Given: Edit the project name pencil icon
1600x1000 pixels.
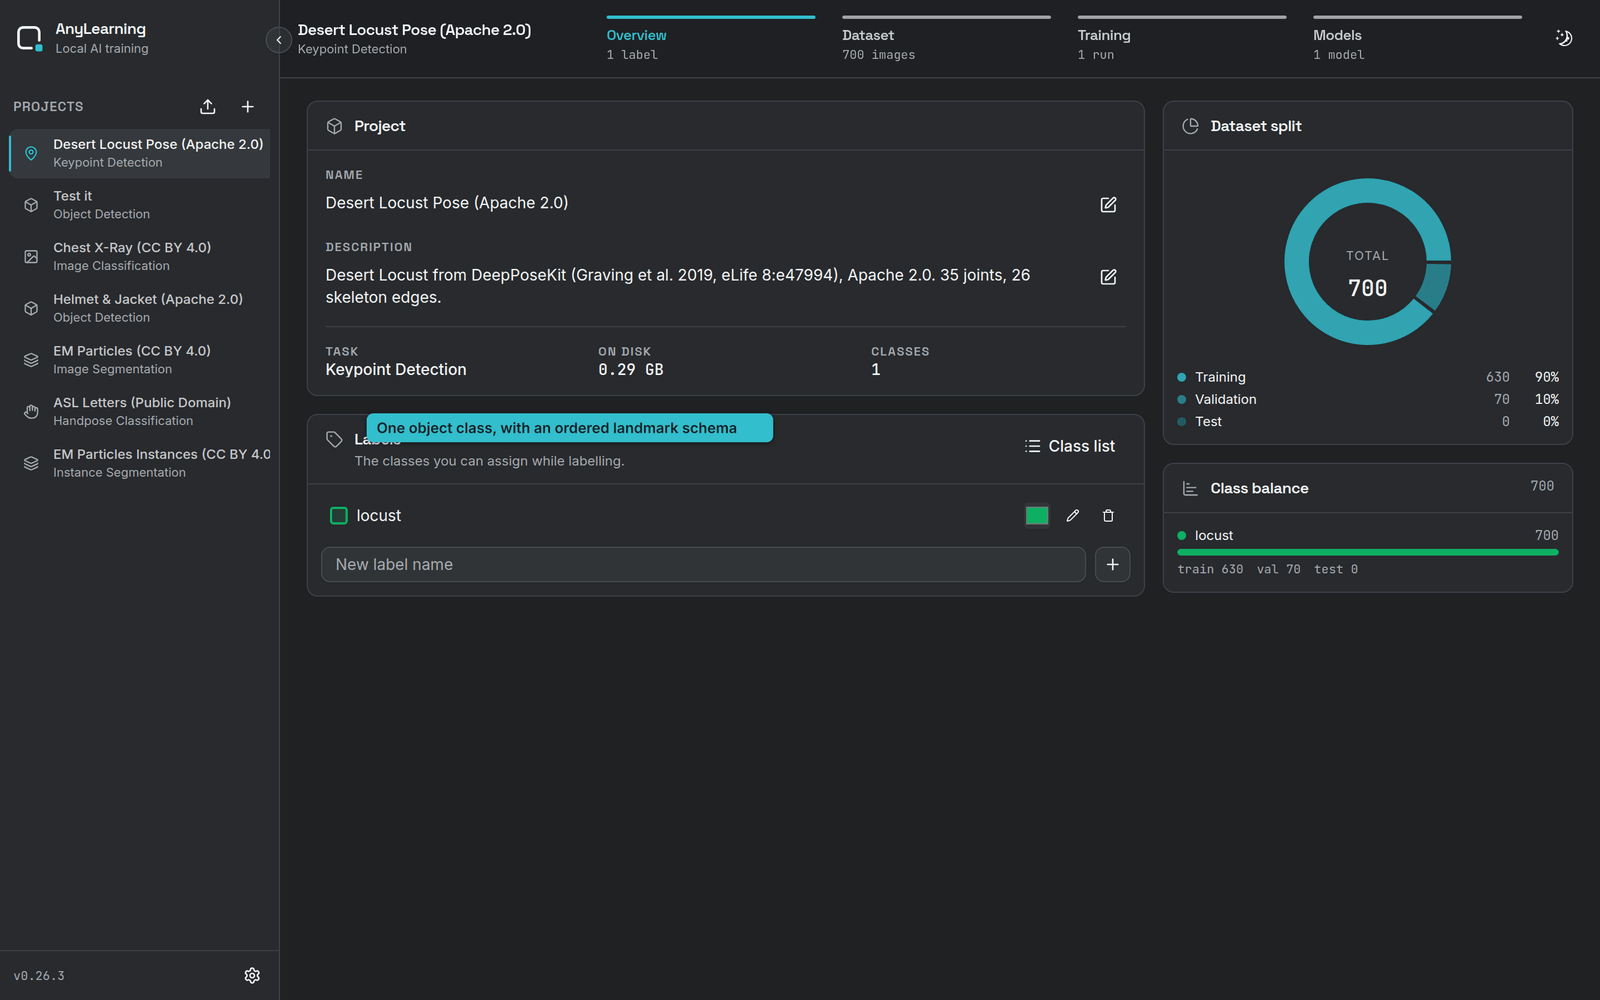Looking at the screenshot, I should [1108, 204].
